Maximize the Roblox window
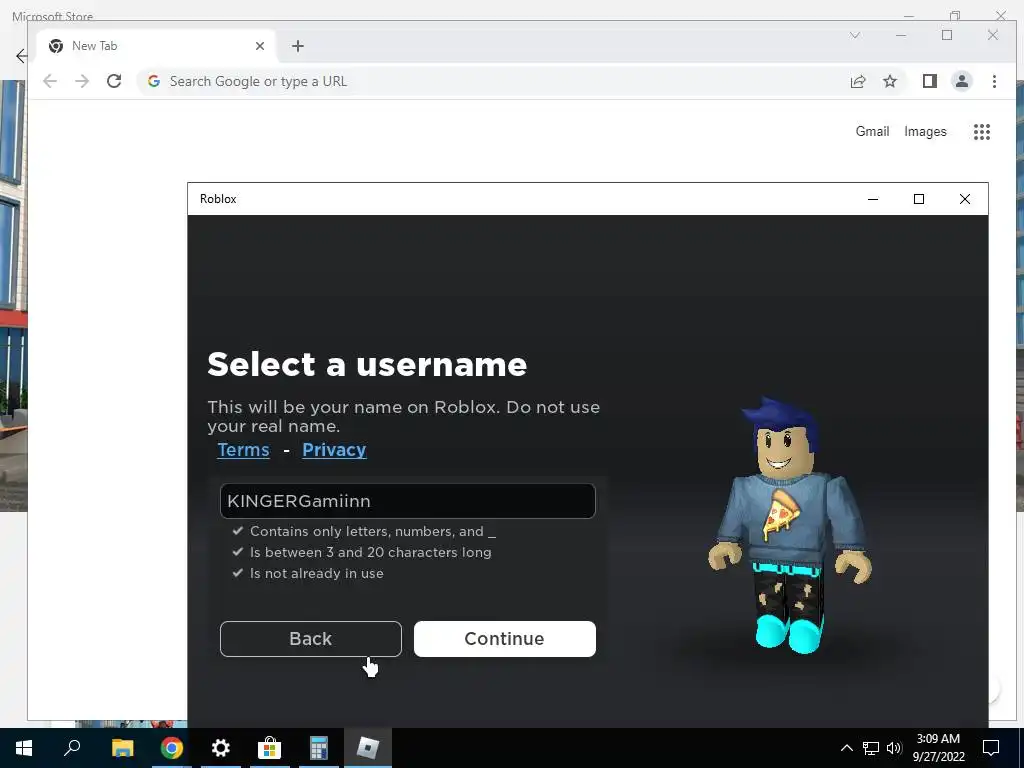The width and height of the screenshot is (1024, 768). point(919,199)
